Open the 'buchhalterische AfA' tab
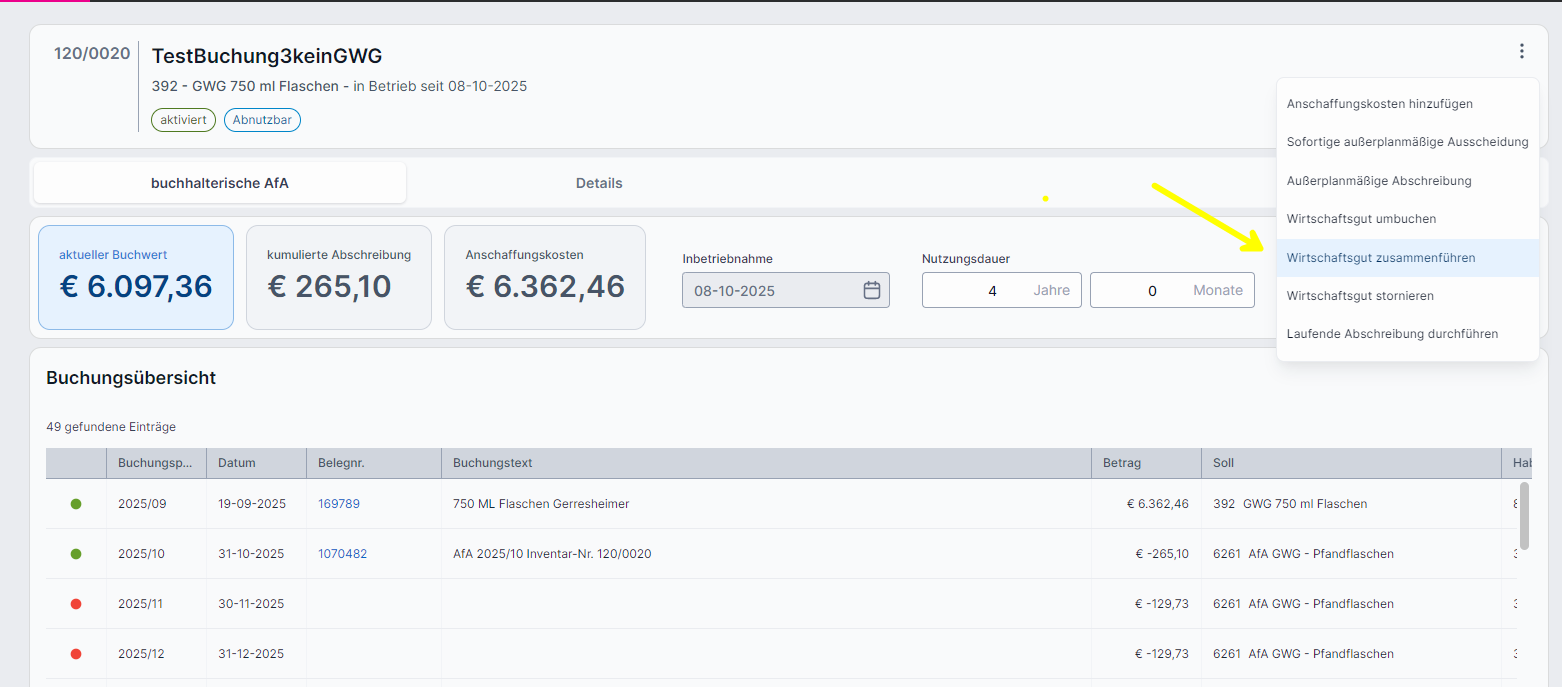The width and height of the screenshot is (1562, 687). 220,183
